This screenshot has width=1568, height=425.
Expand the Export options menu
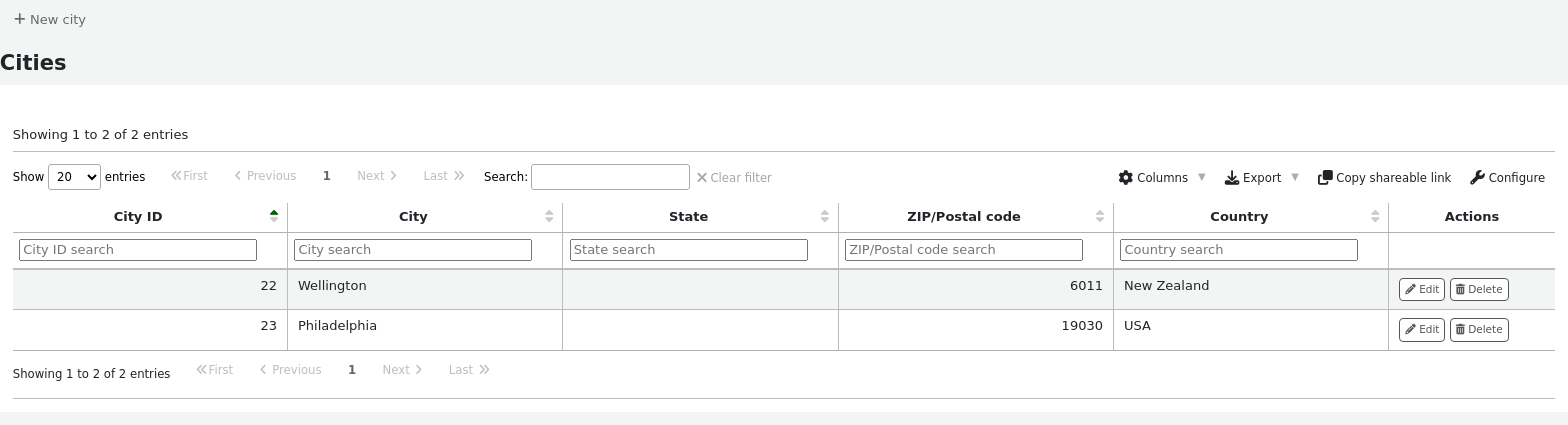click(1261, 177)
